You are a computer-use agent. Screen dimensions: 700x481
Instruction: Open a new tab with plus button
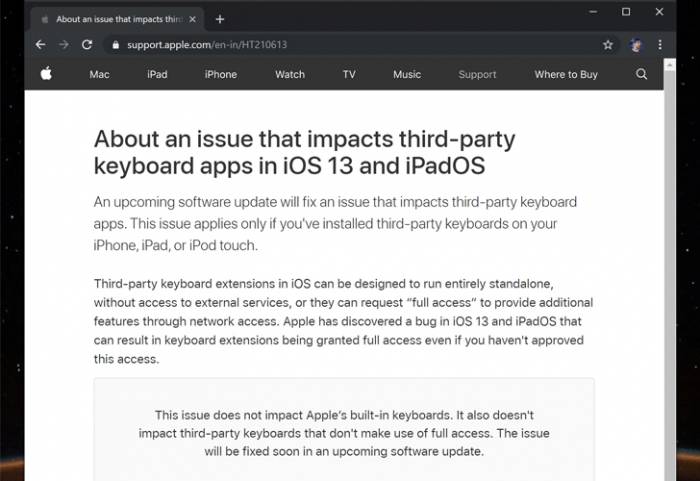coord(220,19)
